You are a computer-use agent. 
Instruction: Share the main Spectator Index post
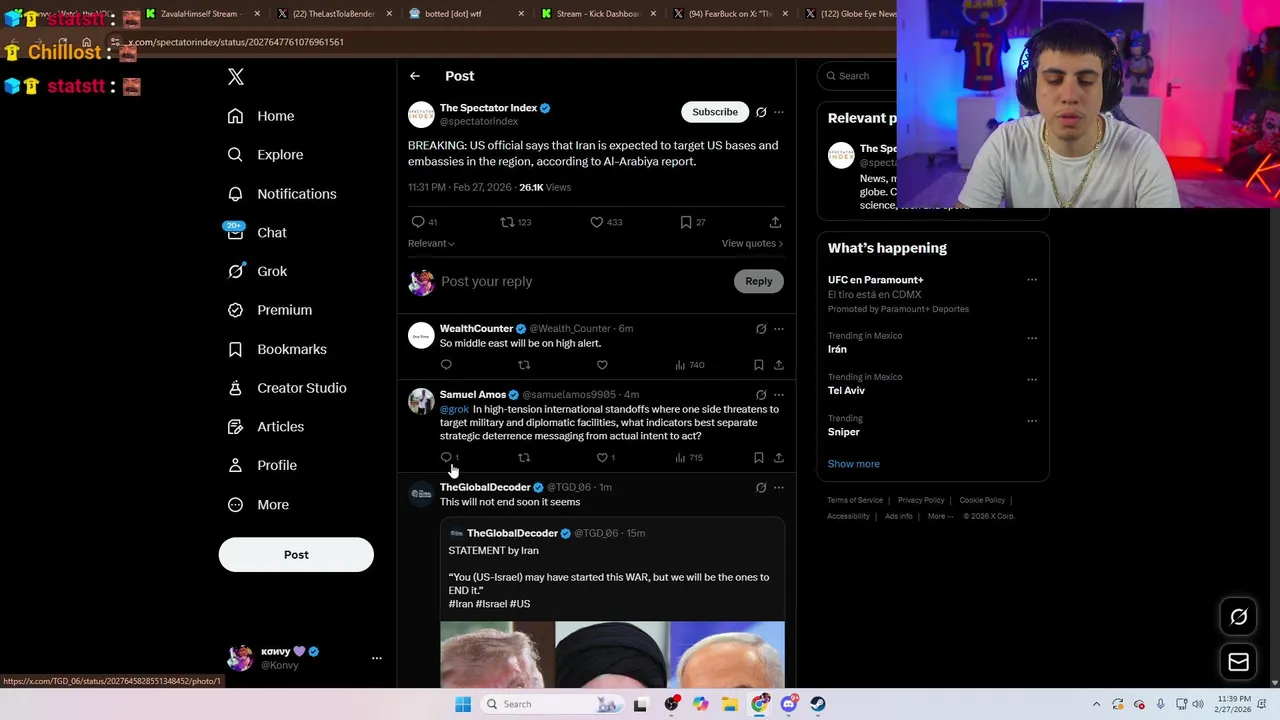pyautogui.click(x=775, y=222)
